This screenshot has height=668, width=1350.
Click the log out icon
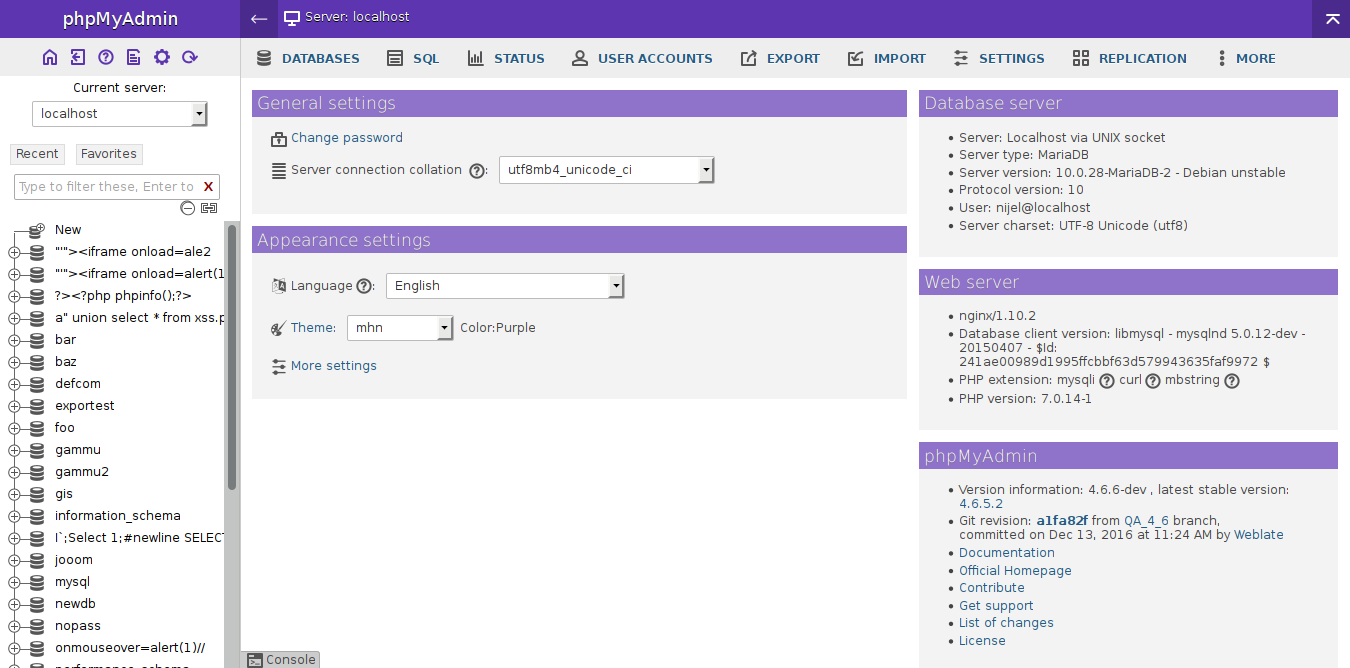click(x=78, y=57)
